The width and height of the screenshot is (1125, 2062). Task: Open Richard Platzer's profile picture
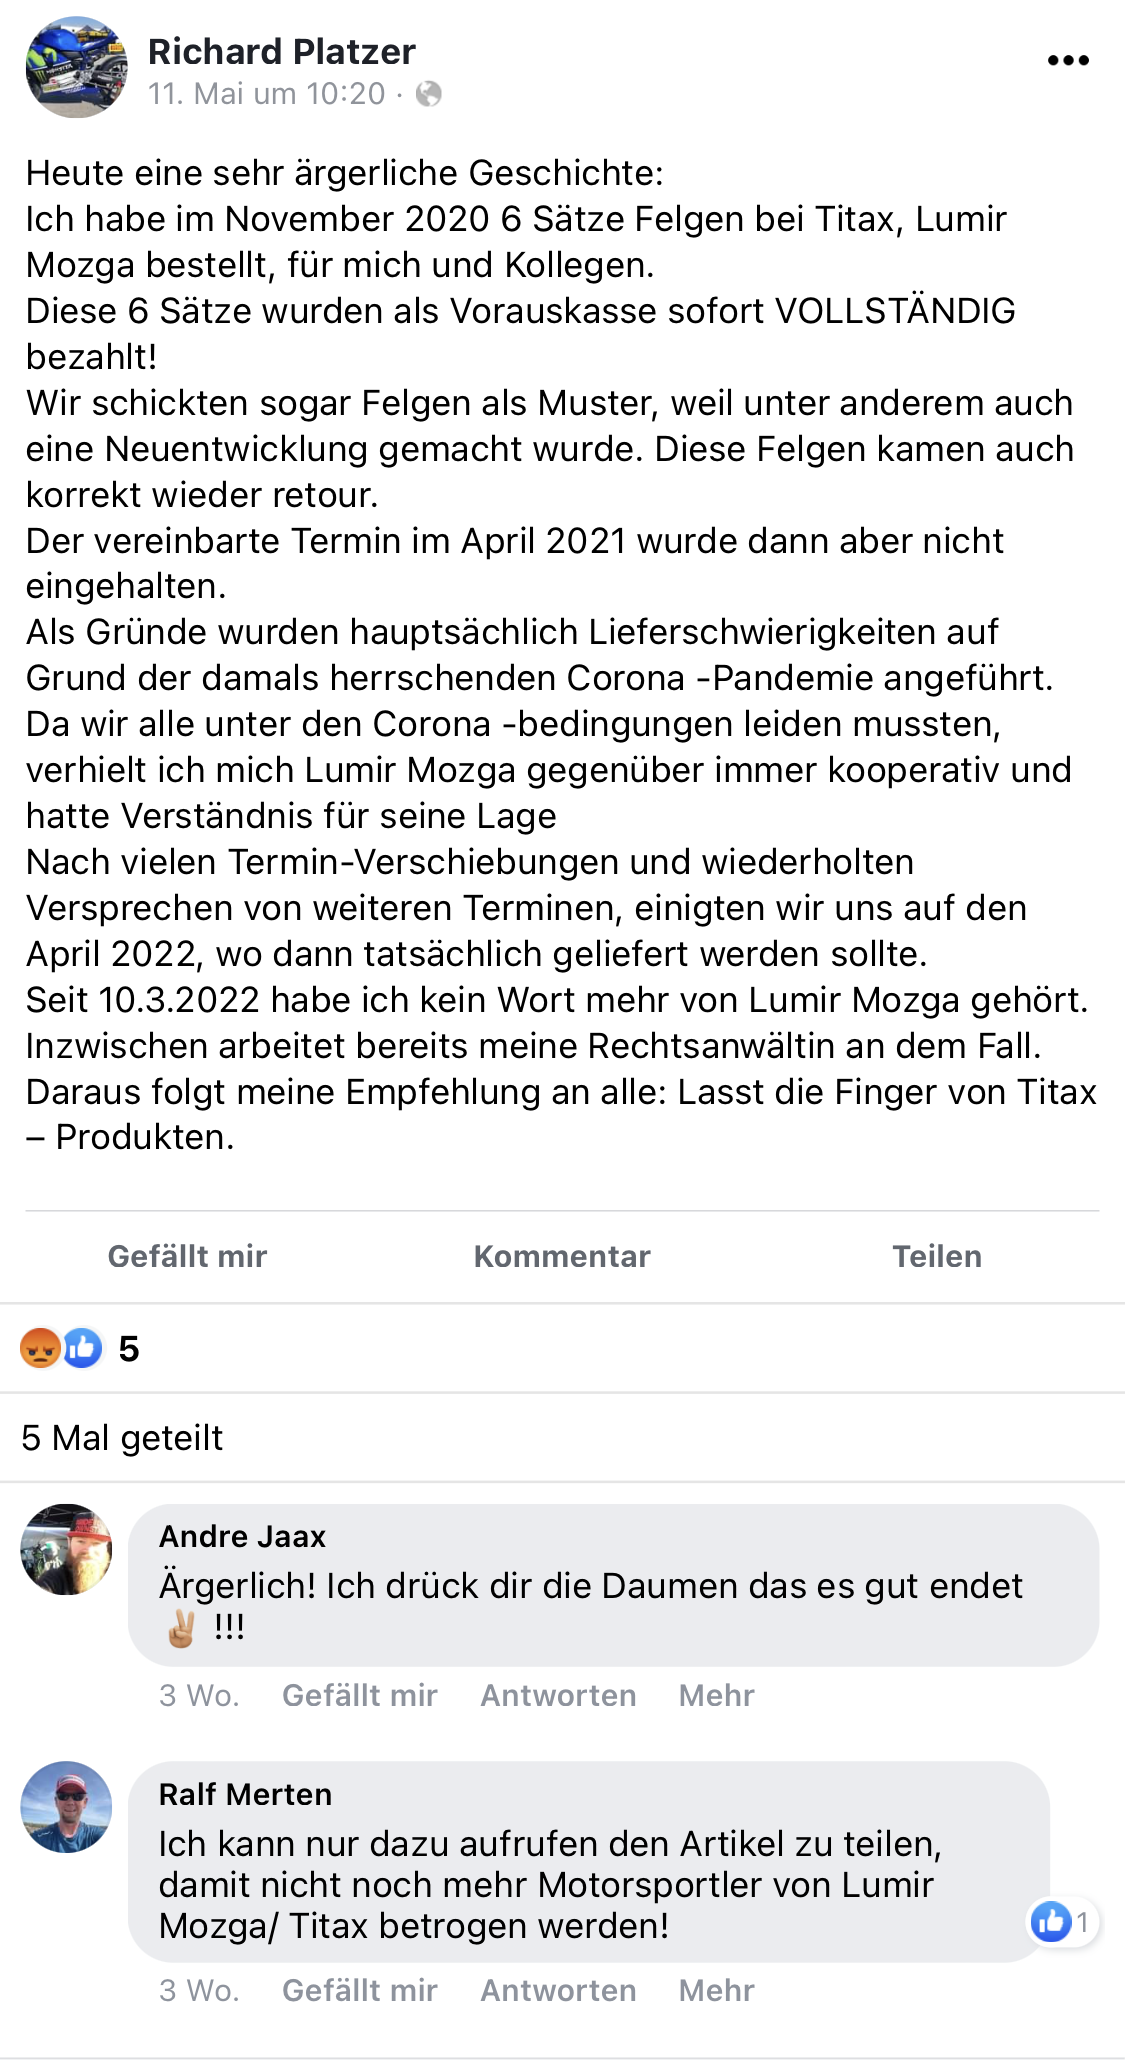(77, 68)
